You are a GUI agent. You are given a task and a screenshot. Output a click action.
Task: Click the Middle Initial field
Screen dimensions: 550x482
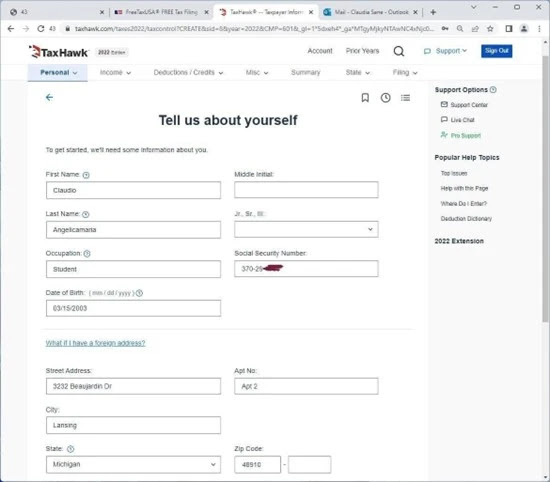(x=306, y=190)
